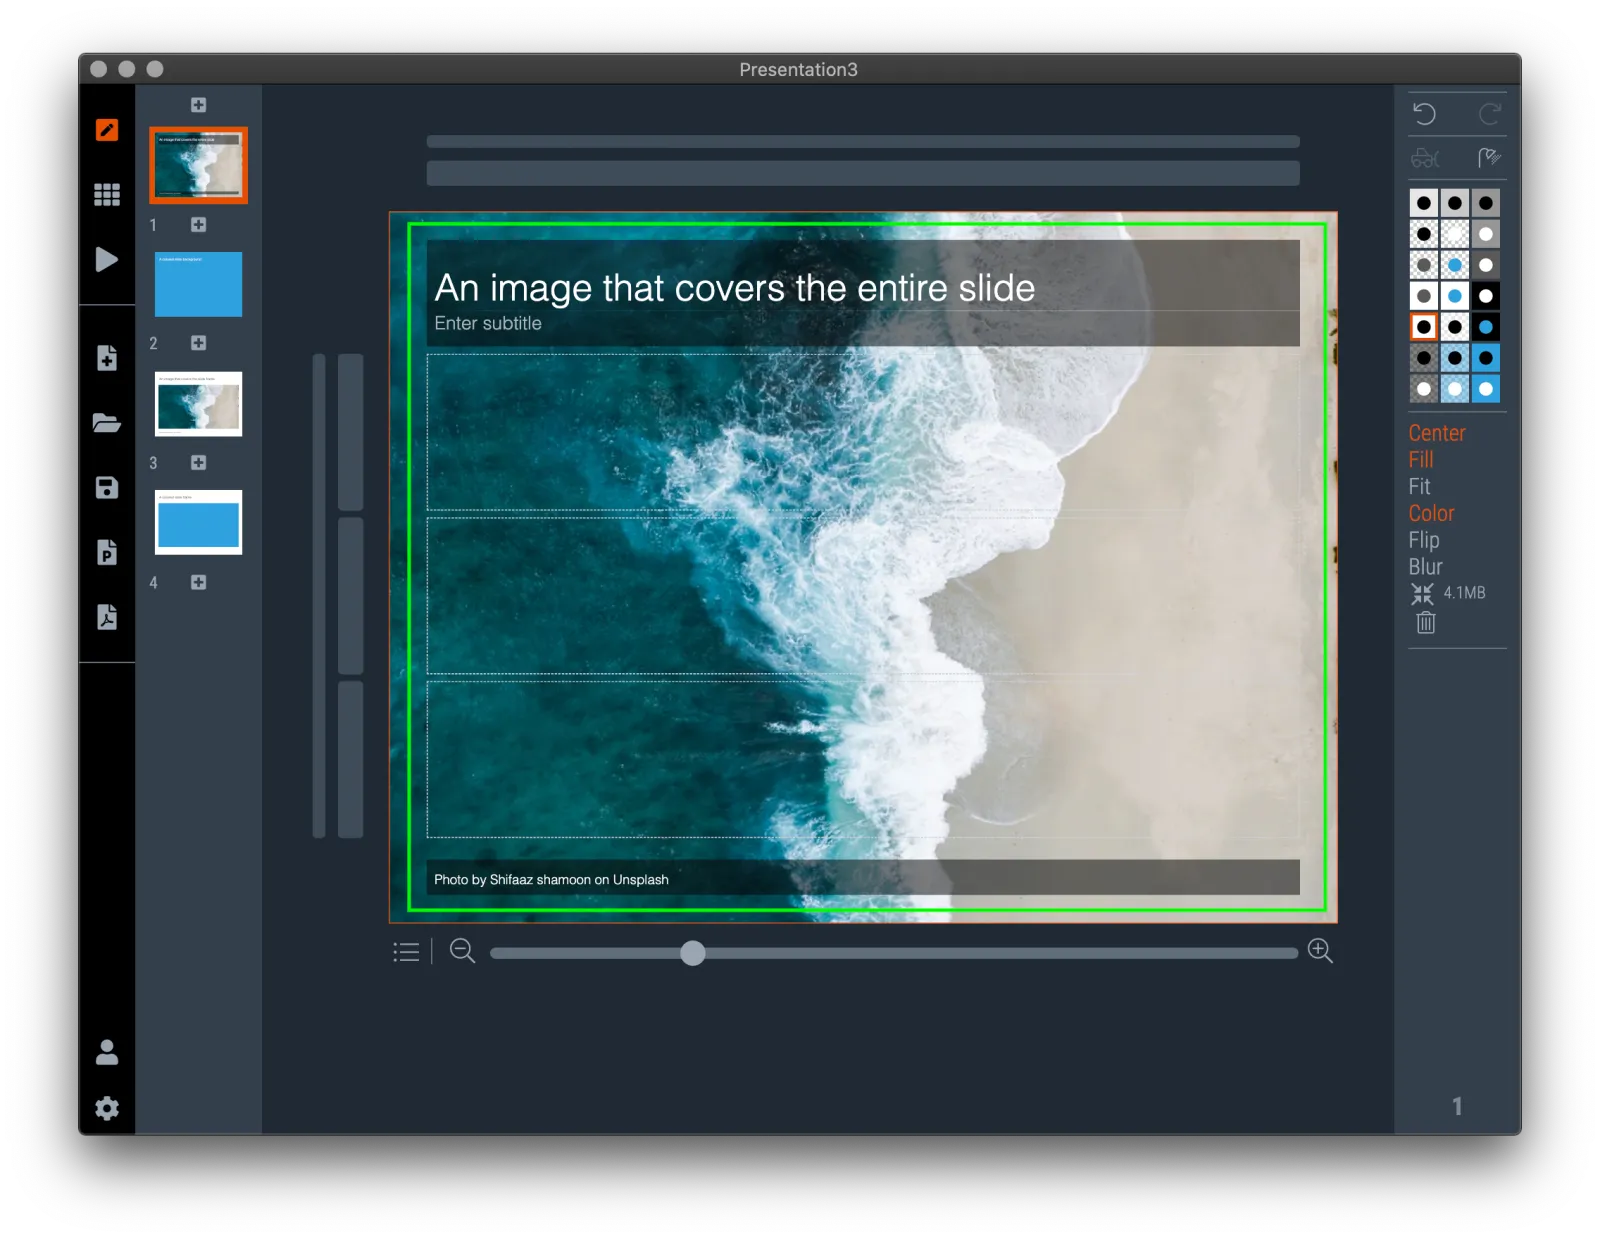
Task: Click the paint style icon beside tractor
Action: click(1489, 157)
